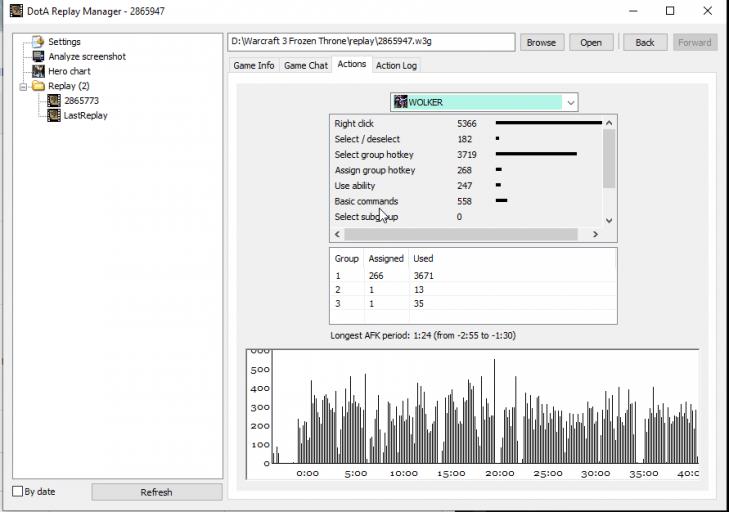Click the value 3719 in actions list
The height and width of the screenshot is (512, 729).
click(x=467, y=155)
